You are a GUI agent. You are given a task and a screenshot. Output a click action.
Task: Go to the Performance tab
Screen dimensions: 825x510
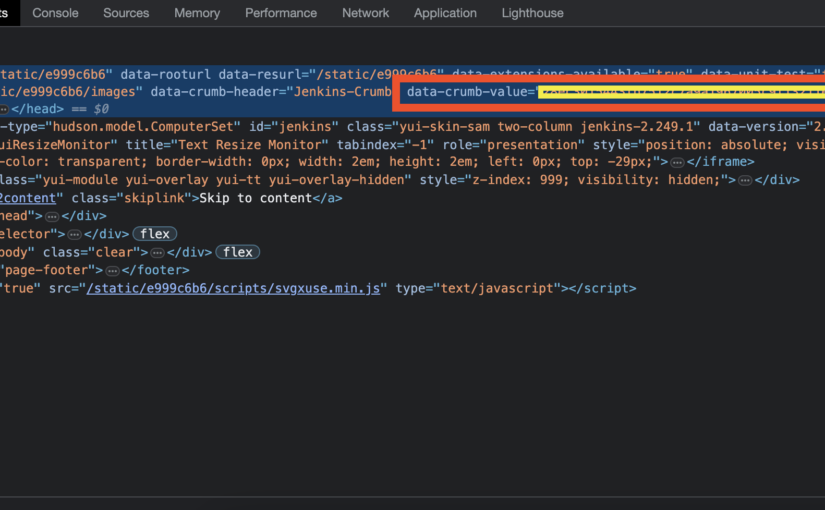281,13
